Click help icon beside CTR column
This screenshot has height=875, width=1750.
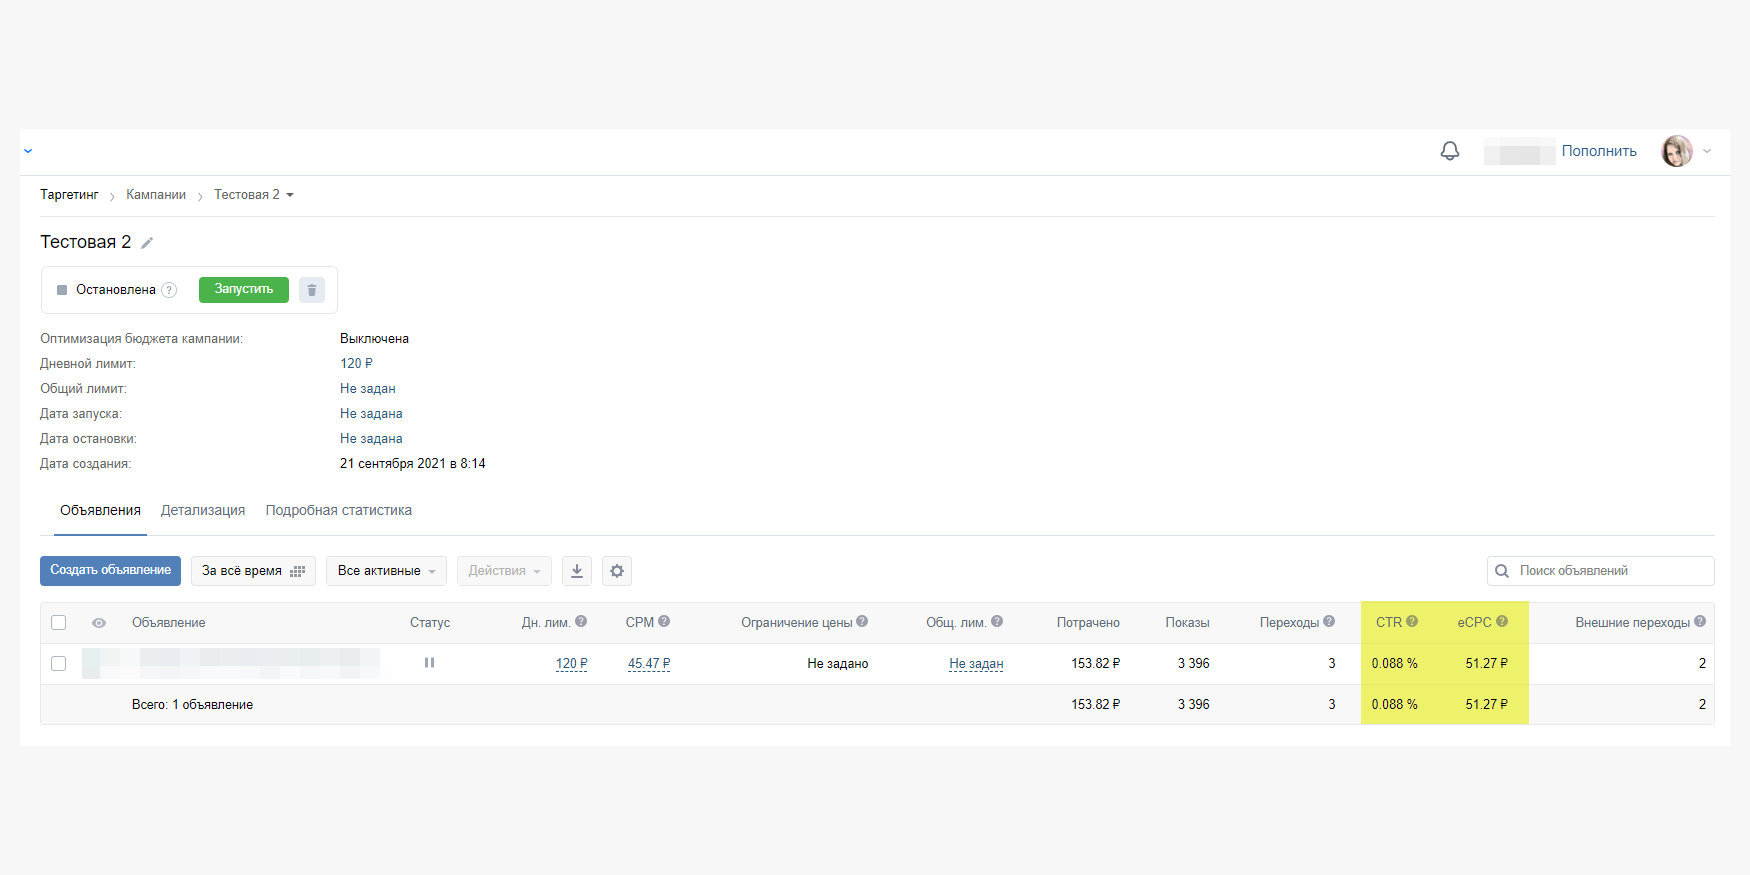click(x=1412, y=622)
